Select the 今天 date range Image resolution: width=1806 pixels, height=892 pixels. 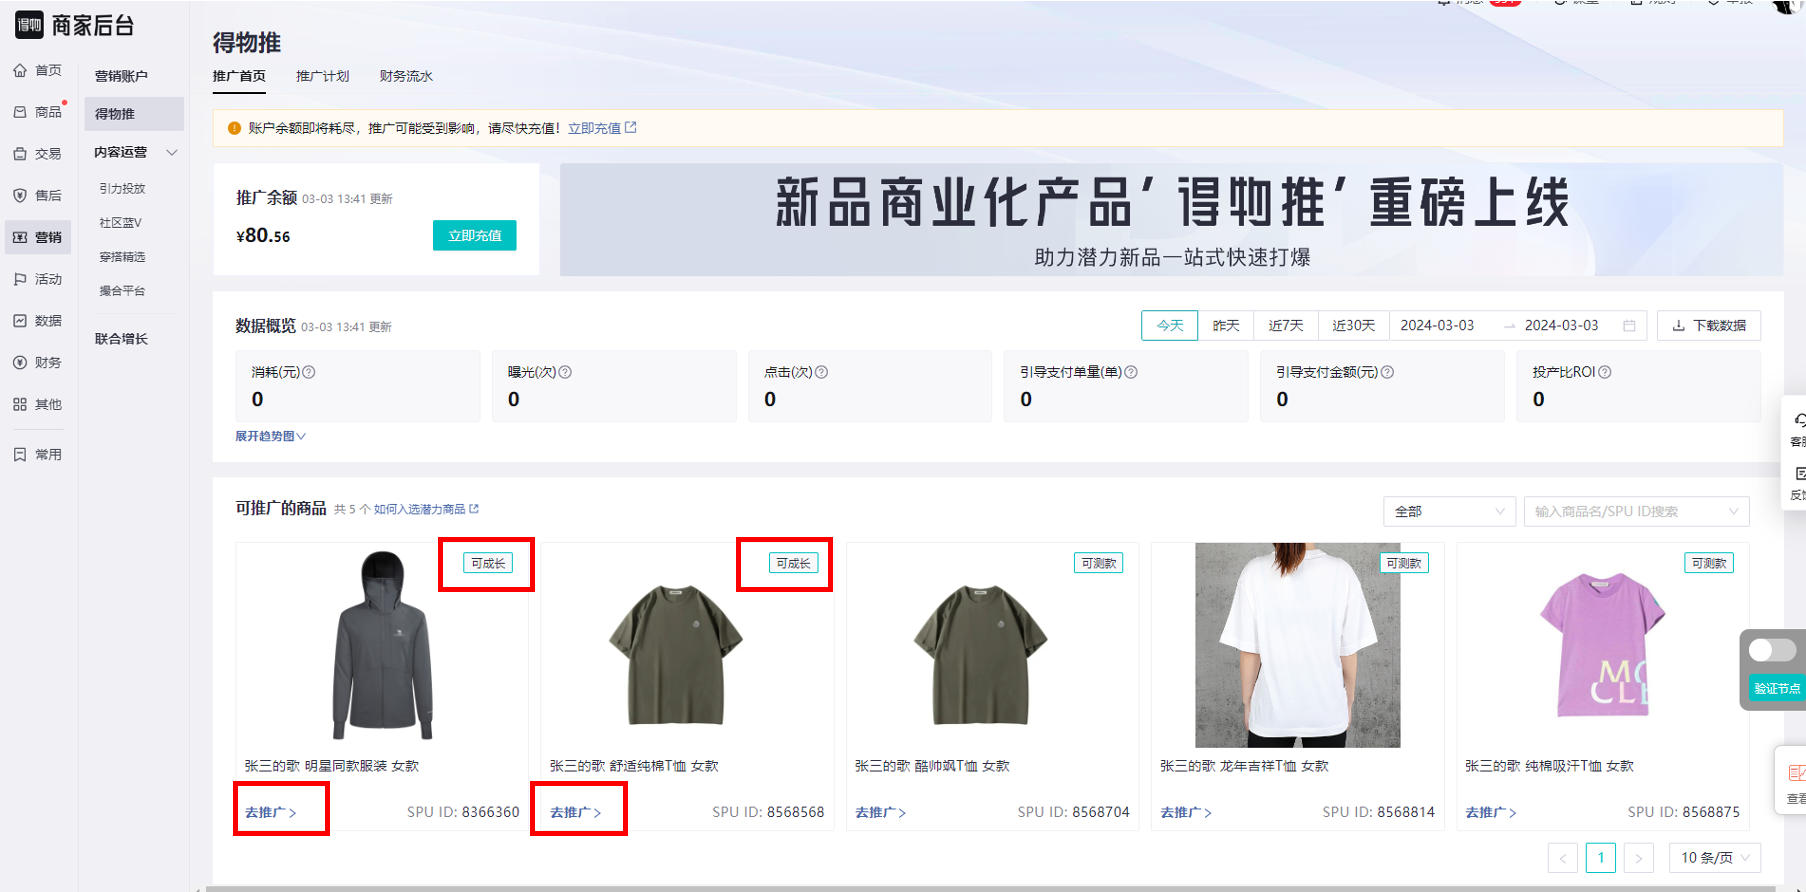[1170, 326]
